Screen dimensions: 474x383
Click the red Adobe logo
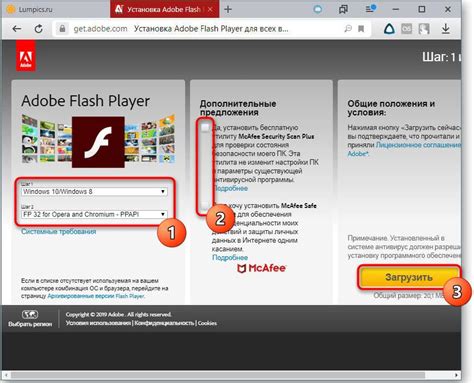pyautogui.click(x=26, y=57)
